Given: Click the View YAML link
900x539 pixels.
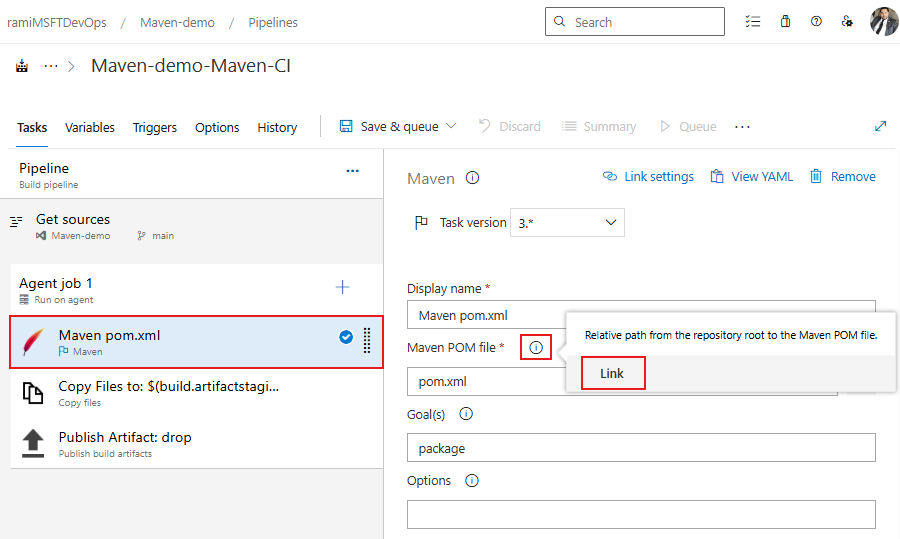Looking at the screenshot, I should pyautogui.click(x=752, y=177).
